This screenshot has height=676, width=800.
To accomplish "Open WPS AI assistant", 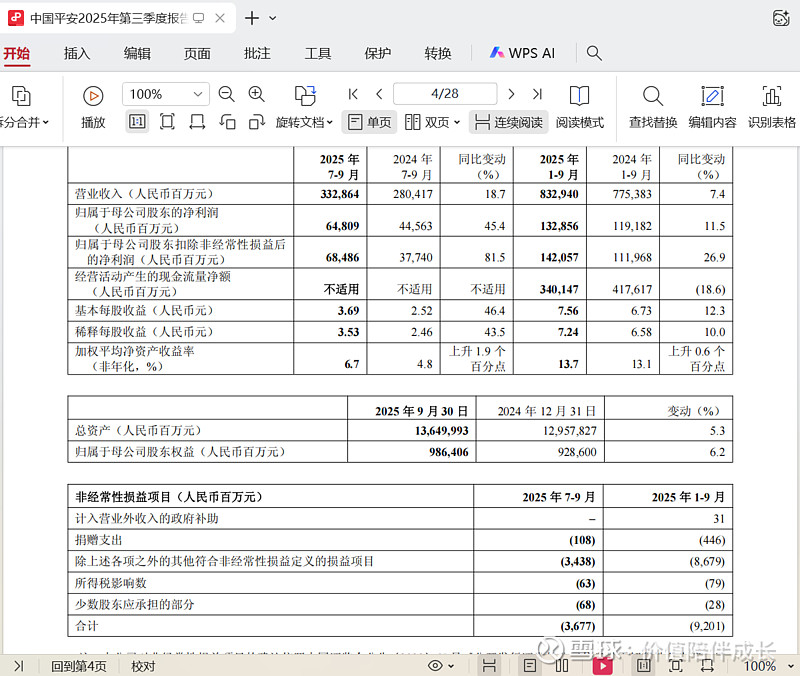I will point(522,53).
